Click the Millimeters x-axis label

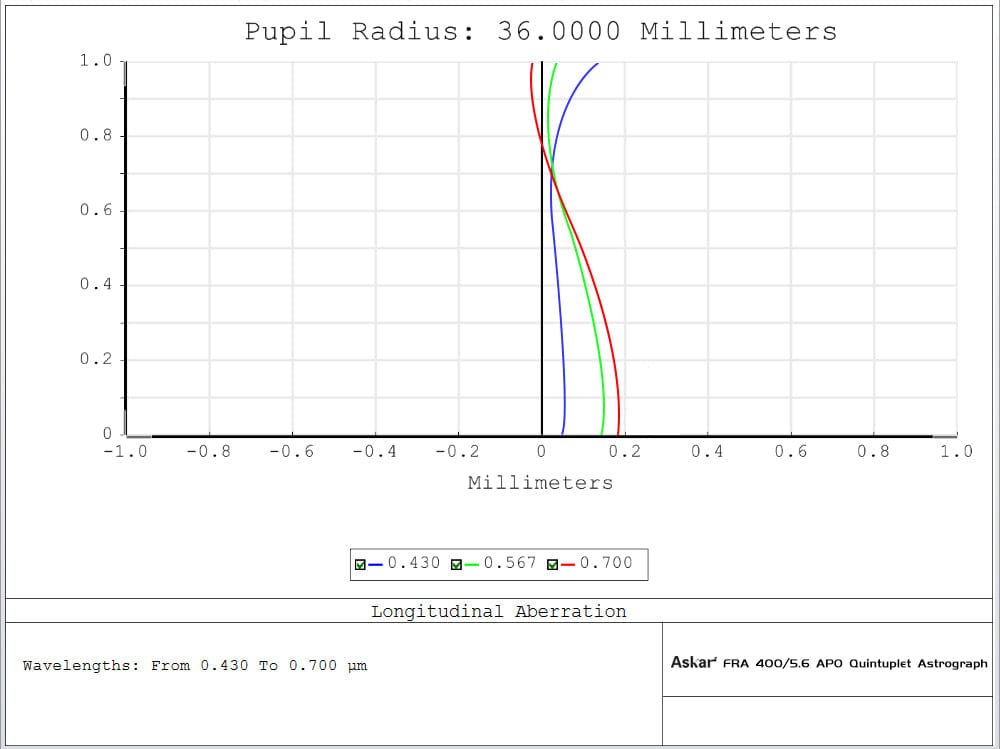[540, 483]
